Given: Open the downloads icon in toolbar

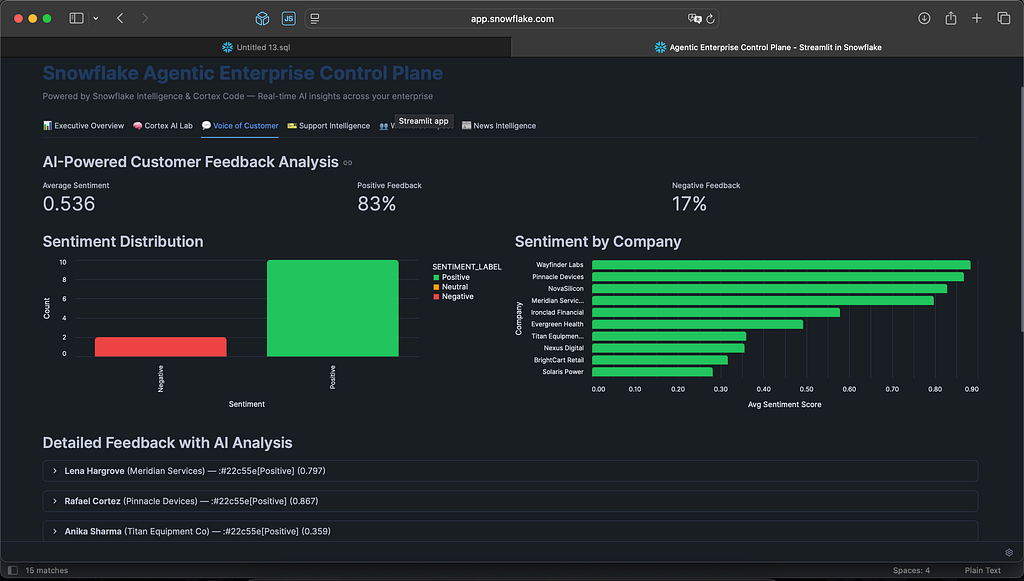Looking at the screenshot, I should click(x=924, y=18).
